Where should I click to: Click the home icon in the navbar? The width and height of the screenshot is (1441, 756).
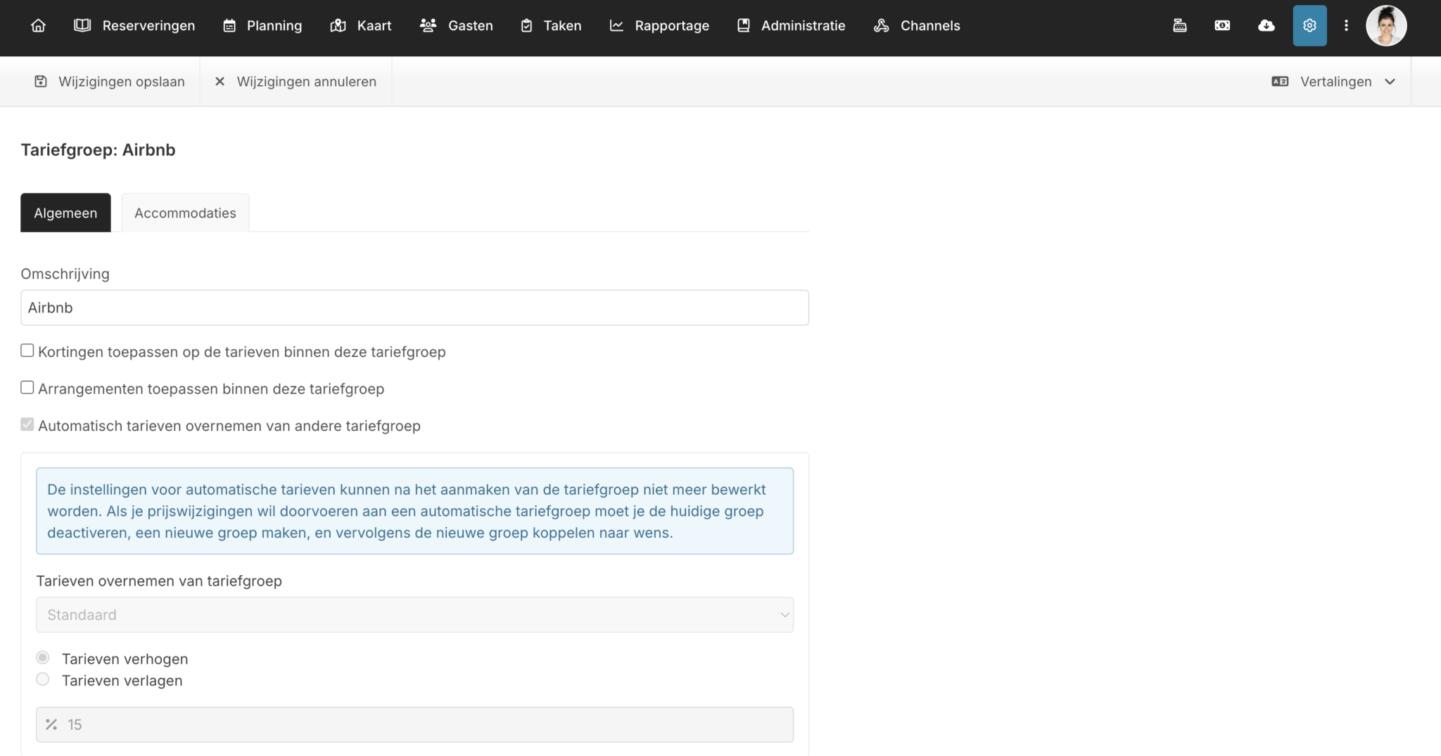click(x=38, y=26)
